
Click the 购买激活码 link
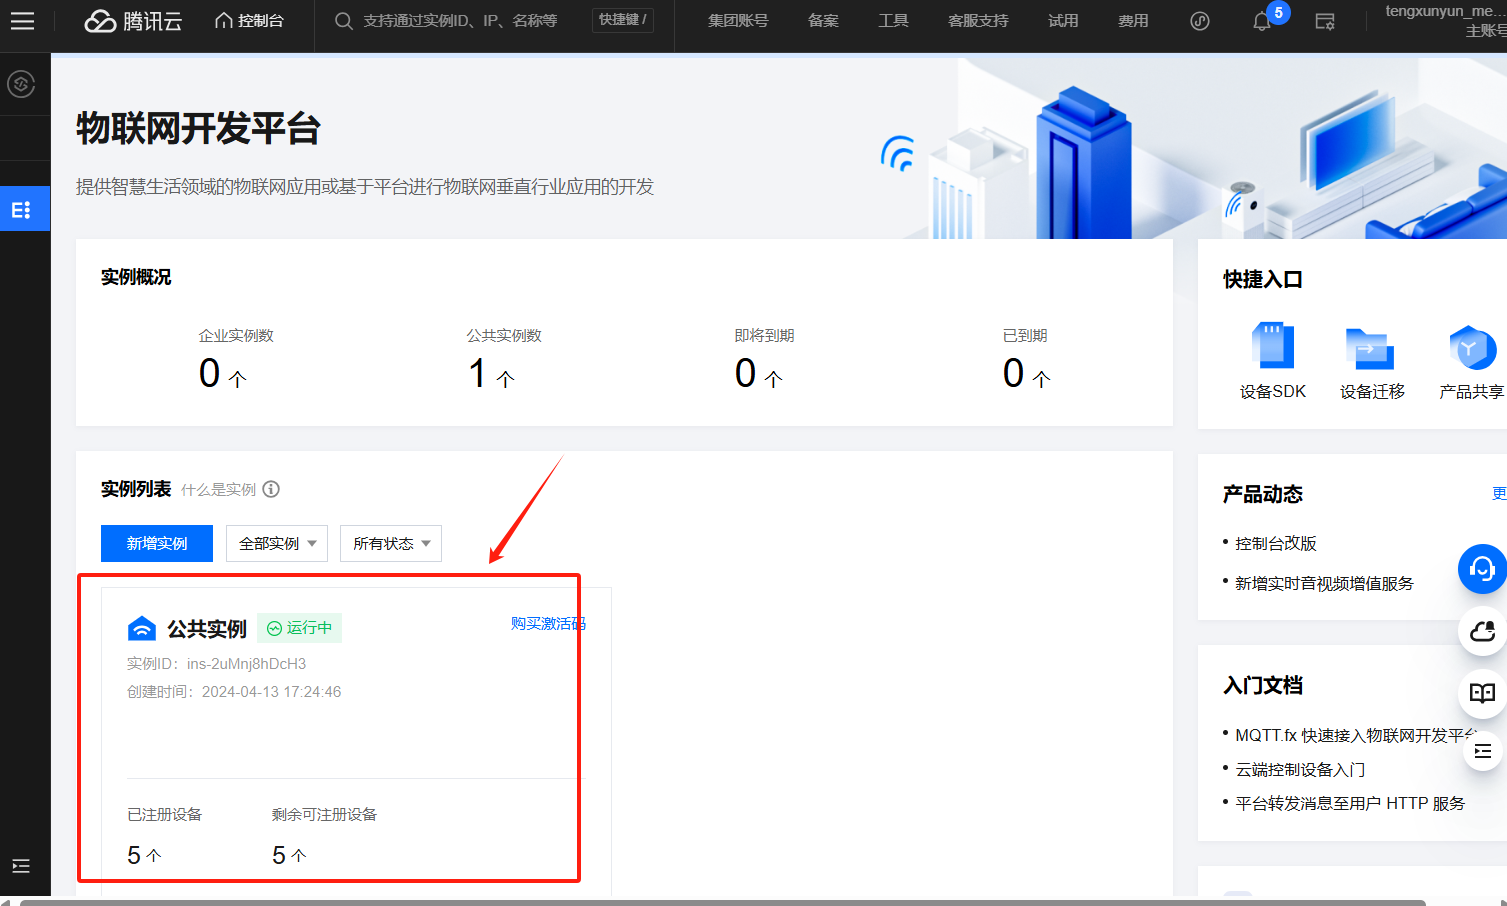[x=548, y=623]
